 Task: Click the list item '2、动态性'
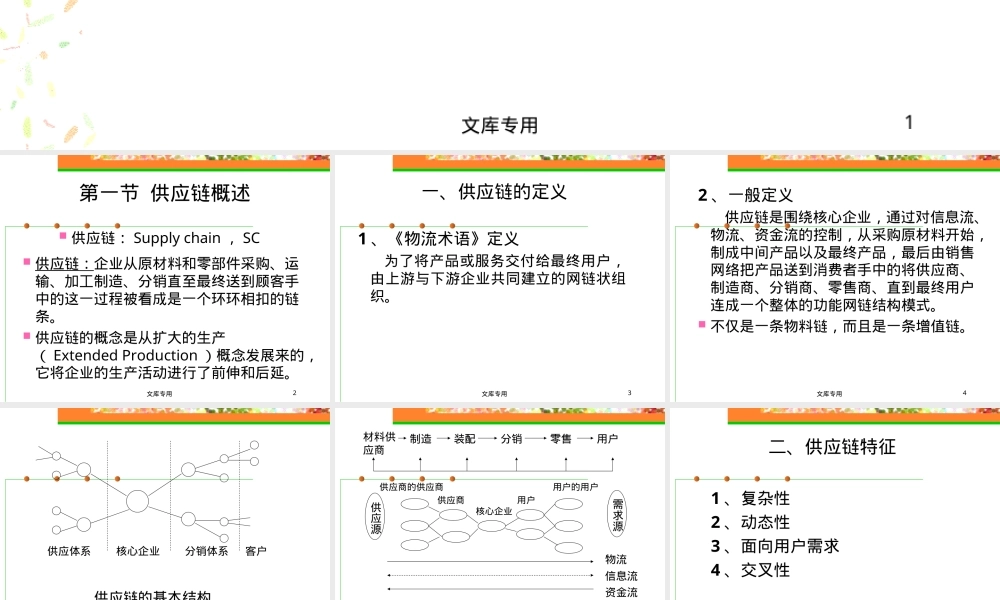click(x=750, y=523)
